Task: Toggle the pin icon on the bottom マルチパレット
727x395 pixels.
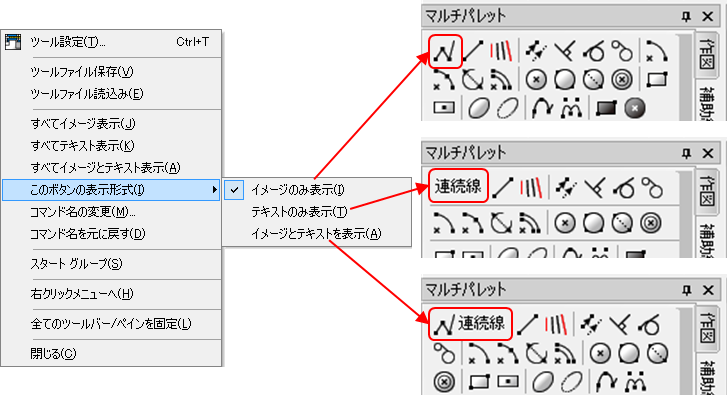Action: 686,290
